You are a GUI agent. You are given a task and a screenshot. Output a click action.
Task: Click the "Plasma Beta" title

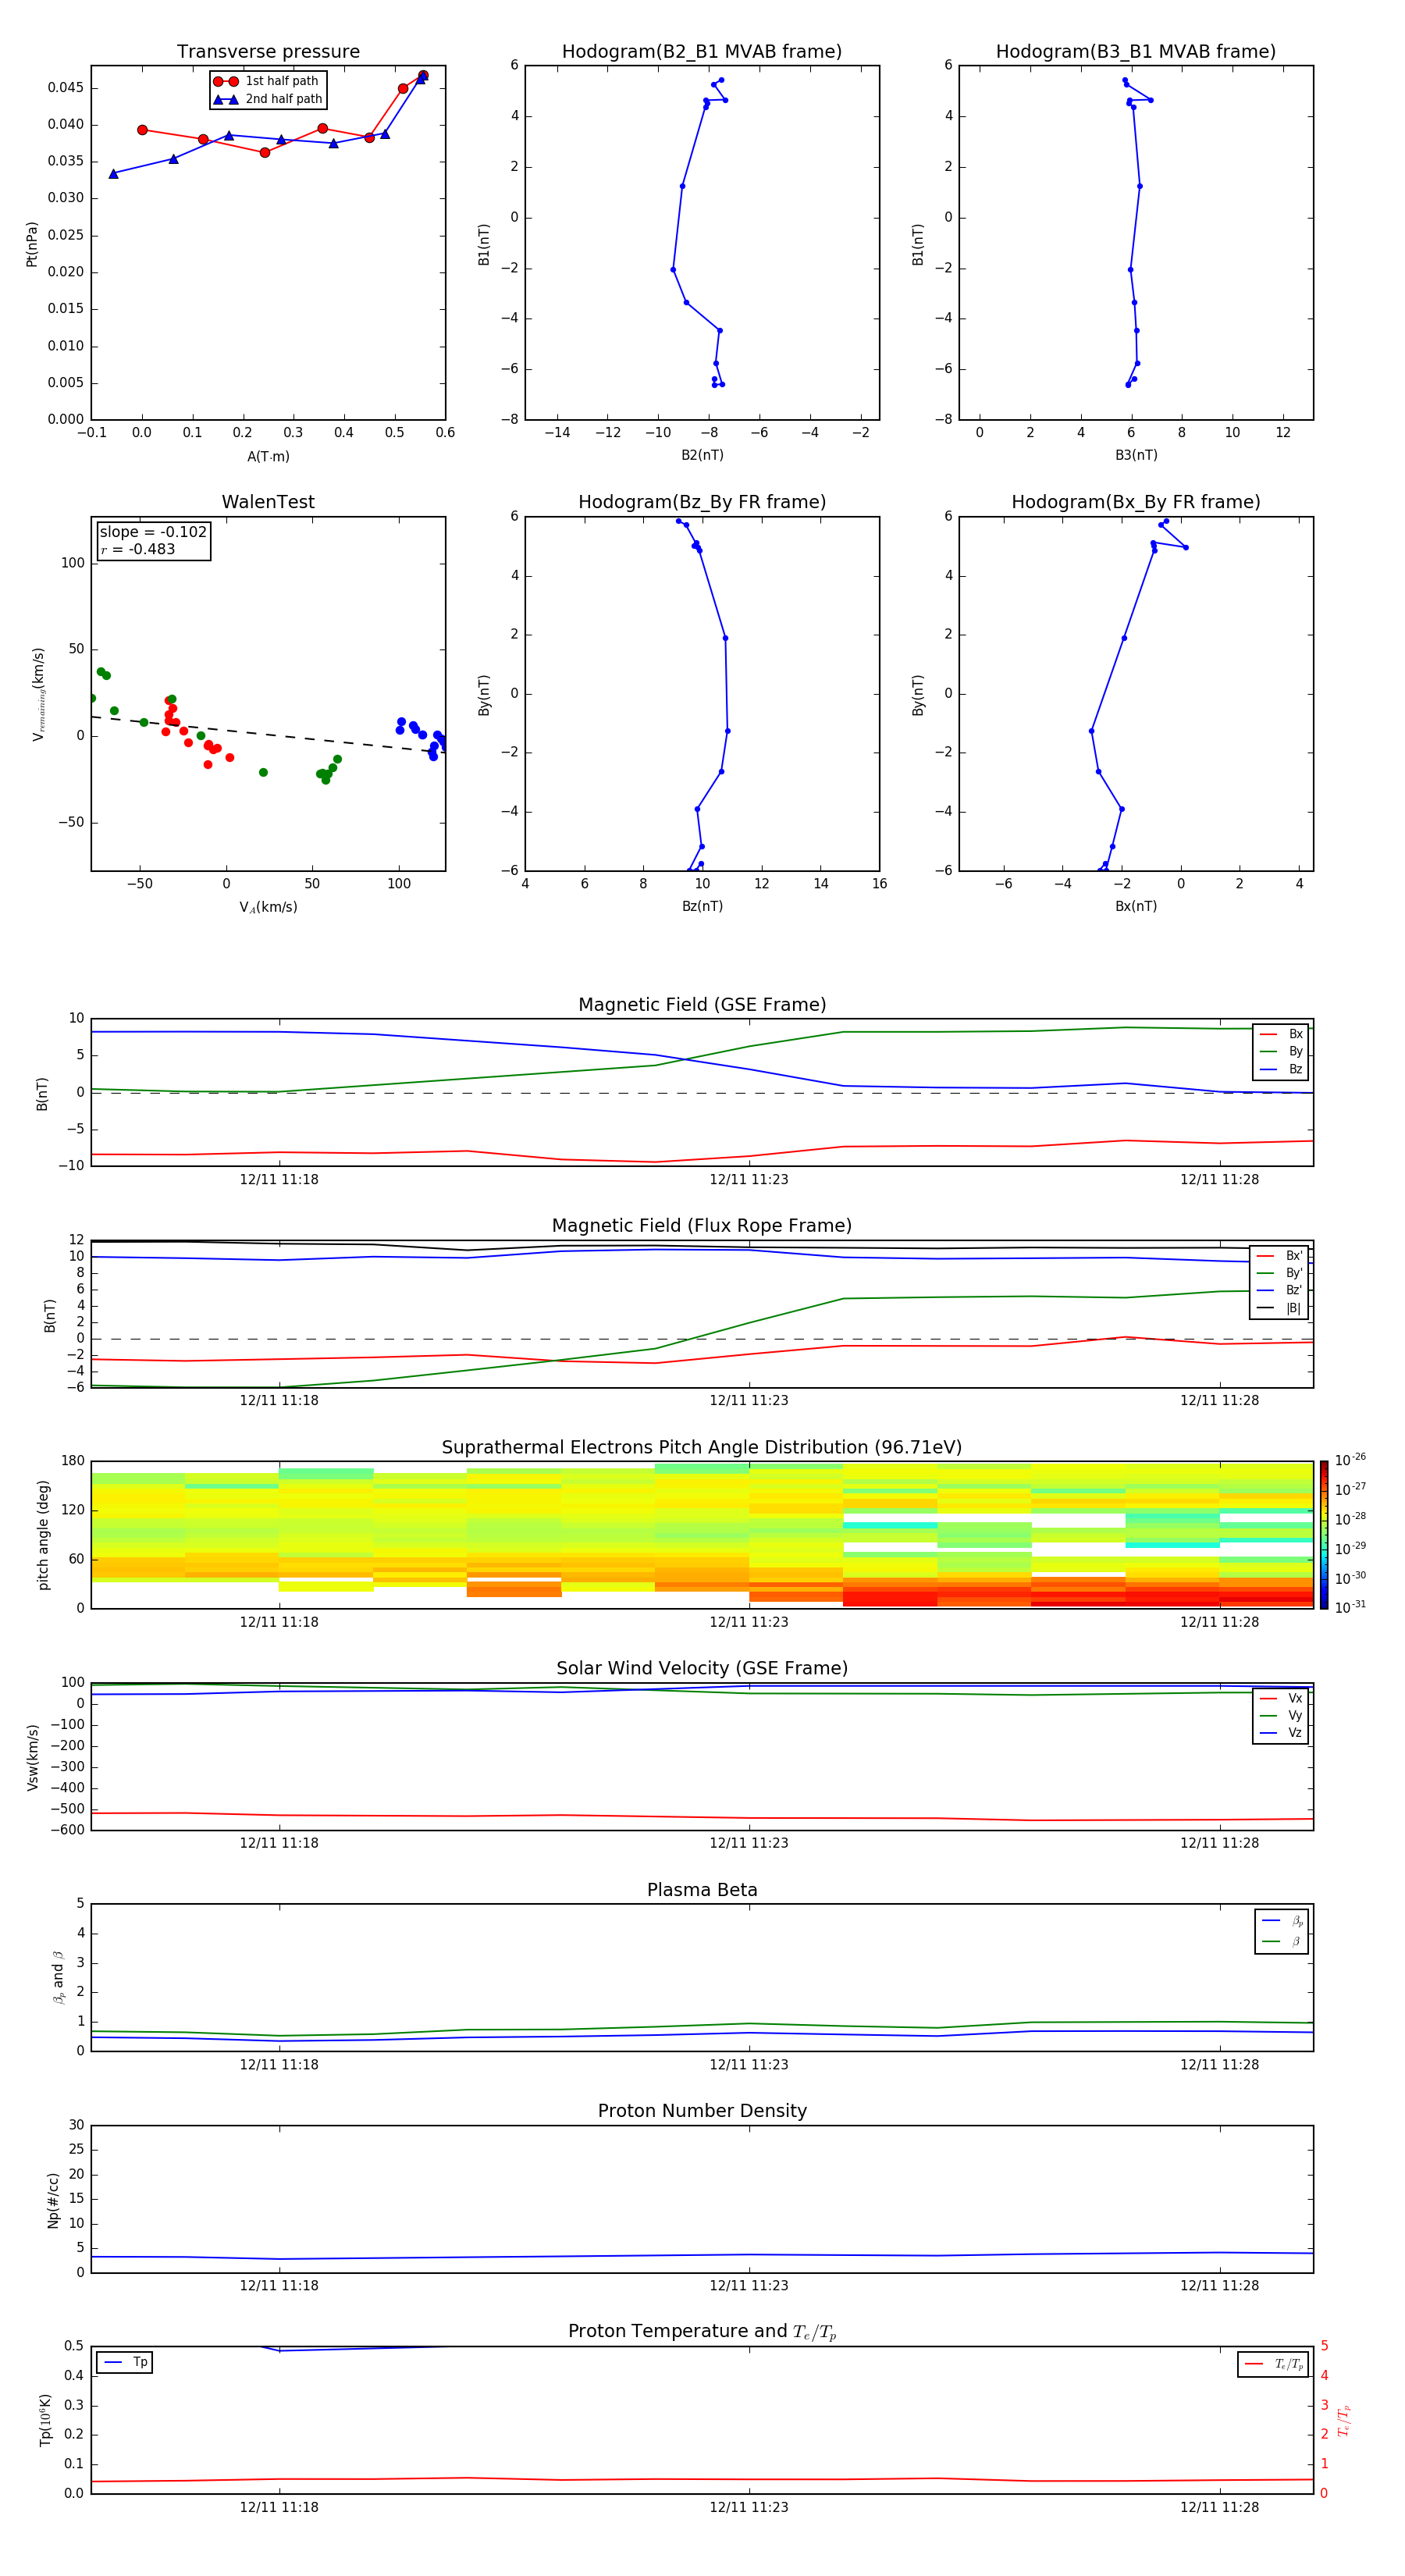(x=702, y=1890)
